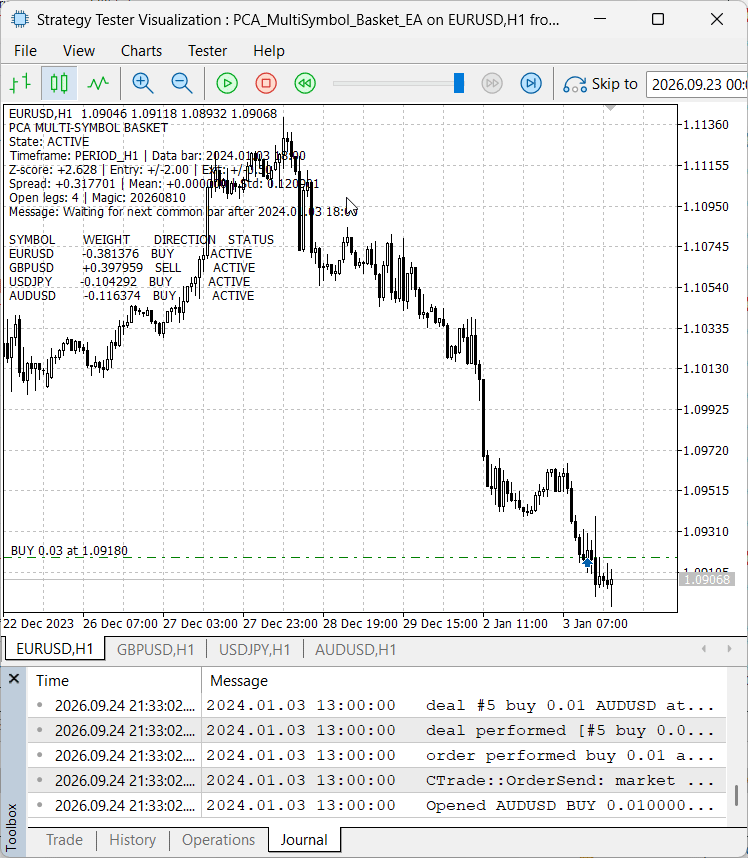Image resolution: width=748 pixels, height=858 pixels.
Task: Stop the strategy test
Action: 266,83
